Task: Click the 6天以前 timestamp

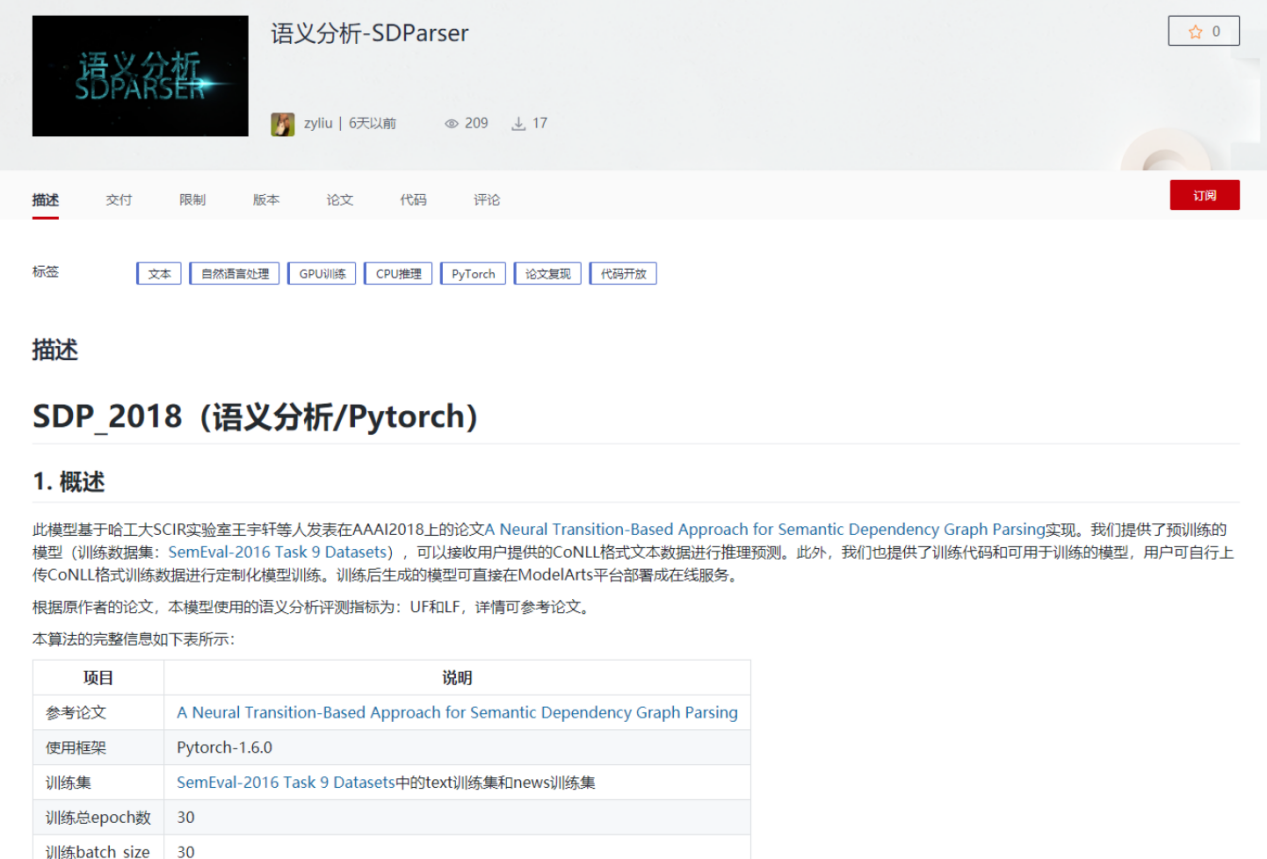Action: pos(372,124)
